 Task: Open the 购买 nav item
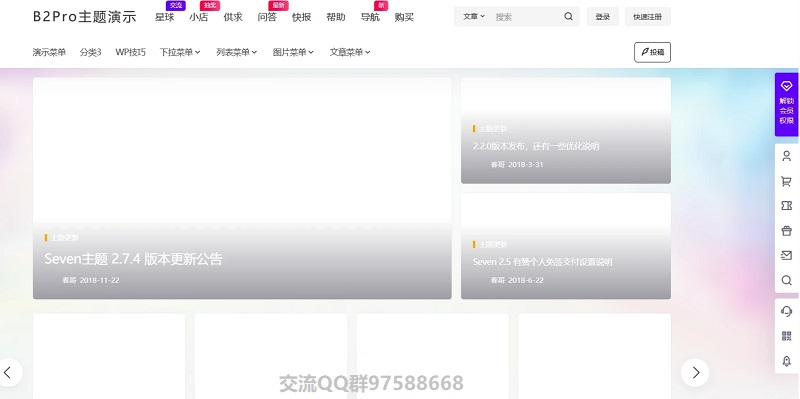(x=404, y=17)
